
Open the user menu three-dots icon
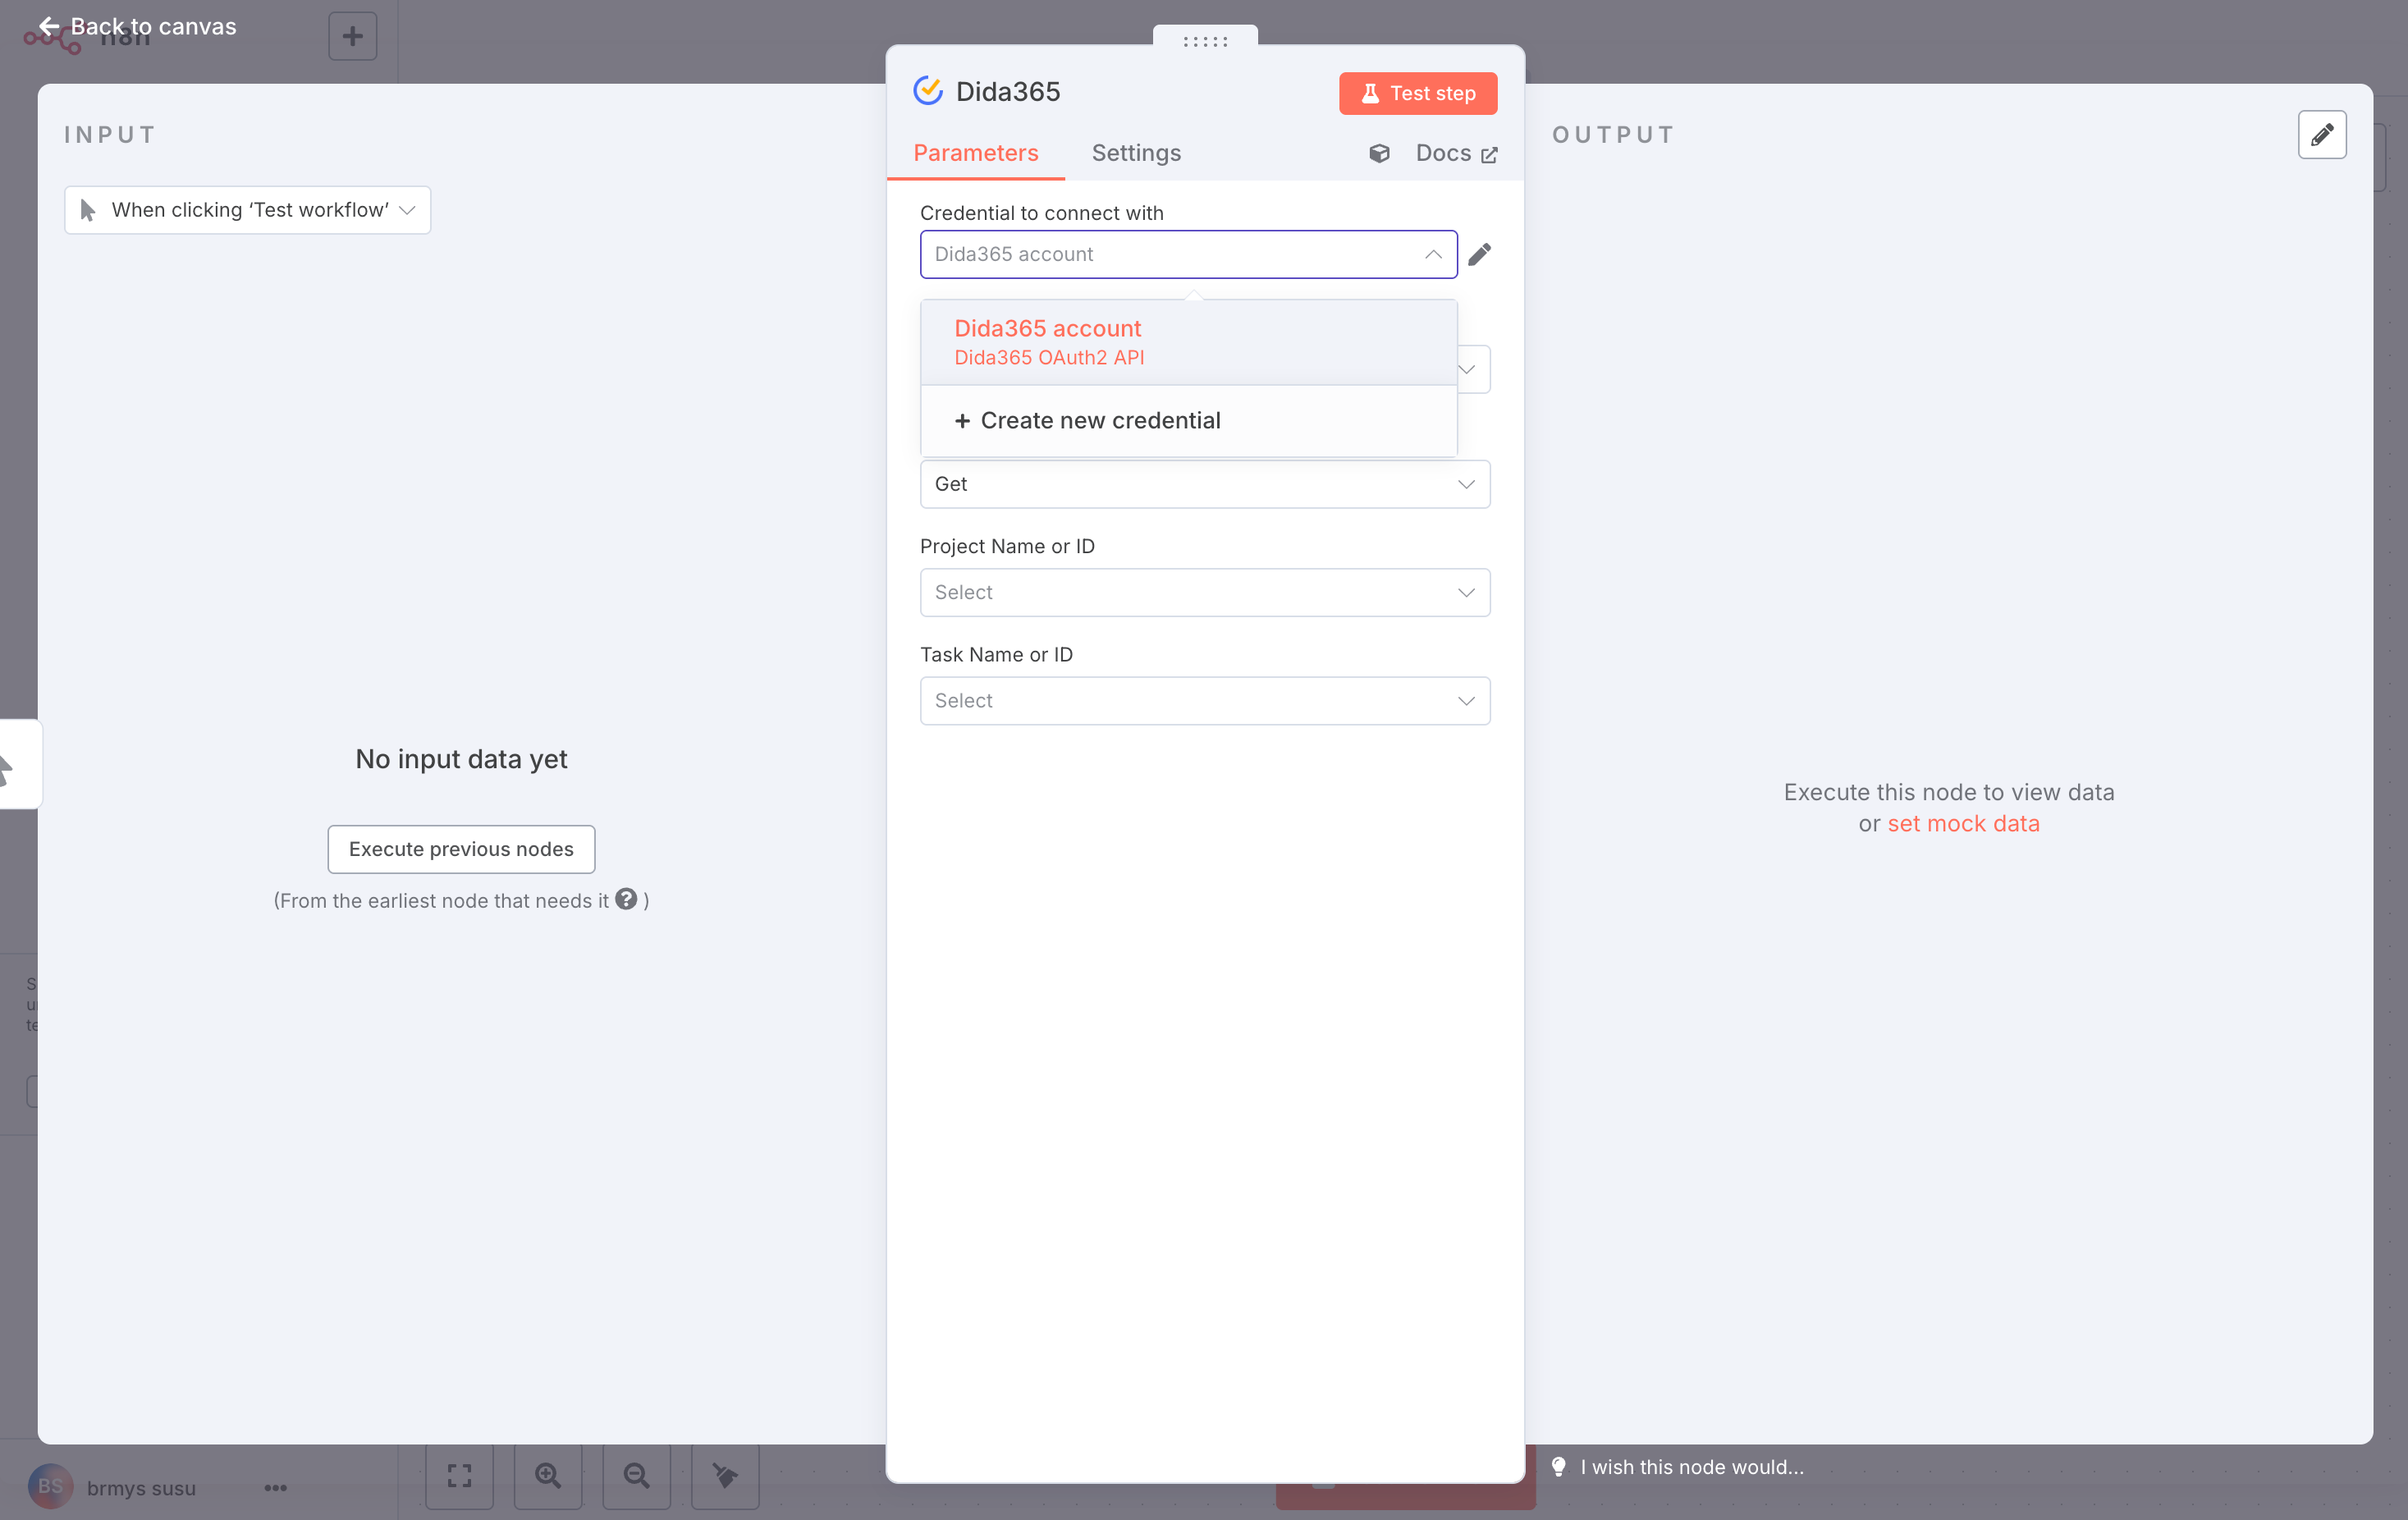click(x=275, y=1488)
